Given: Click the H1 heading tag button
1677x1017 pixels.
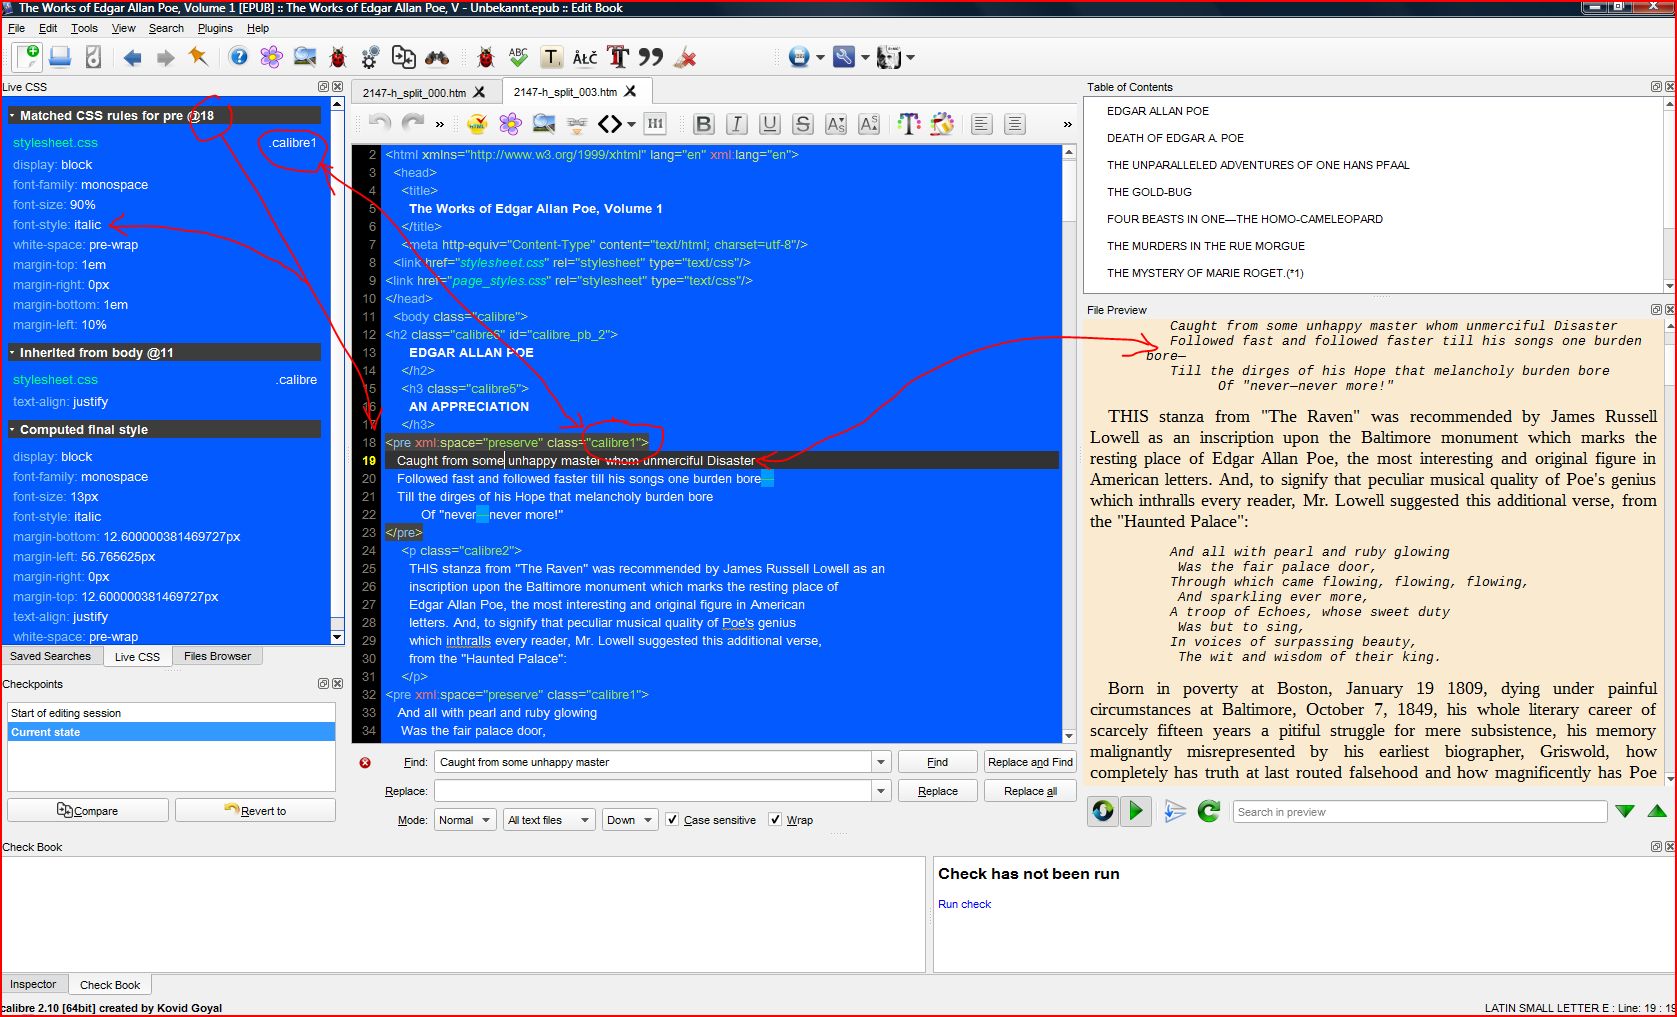Looking at the screenshot, I should point(656,124).
